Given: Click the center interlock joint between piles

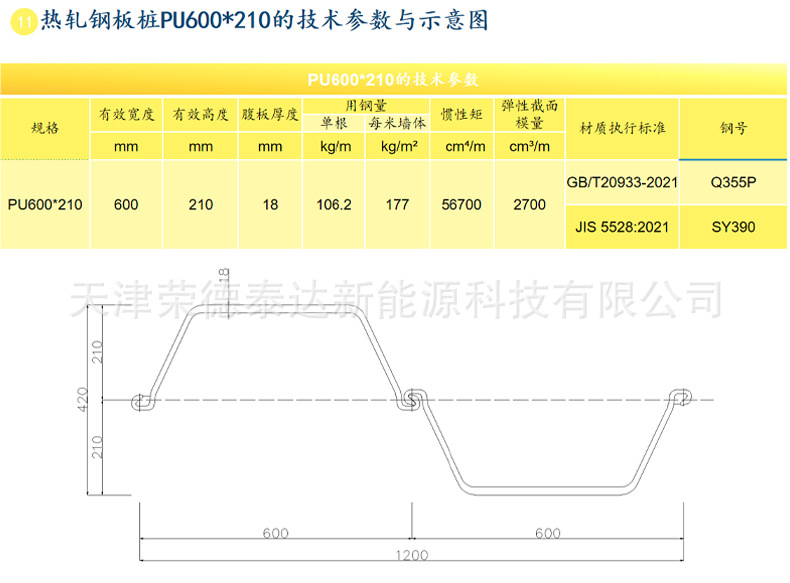Looking at the screenshot, I should point(412,400).
